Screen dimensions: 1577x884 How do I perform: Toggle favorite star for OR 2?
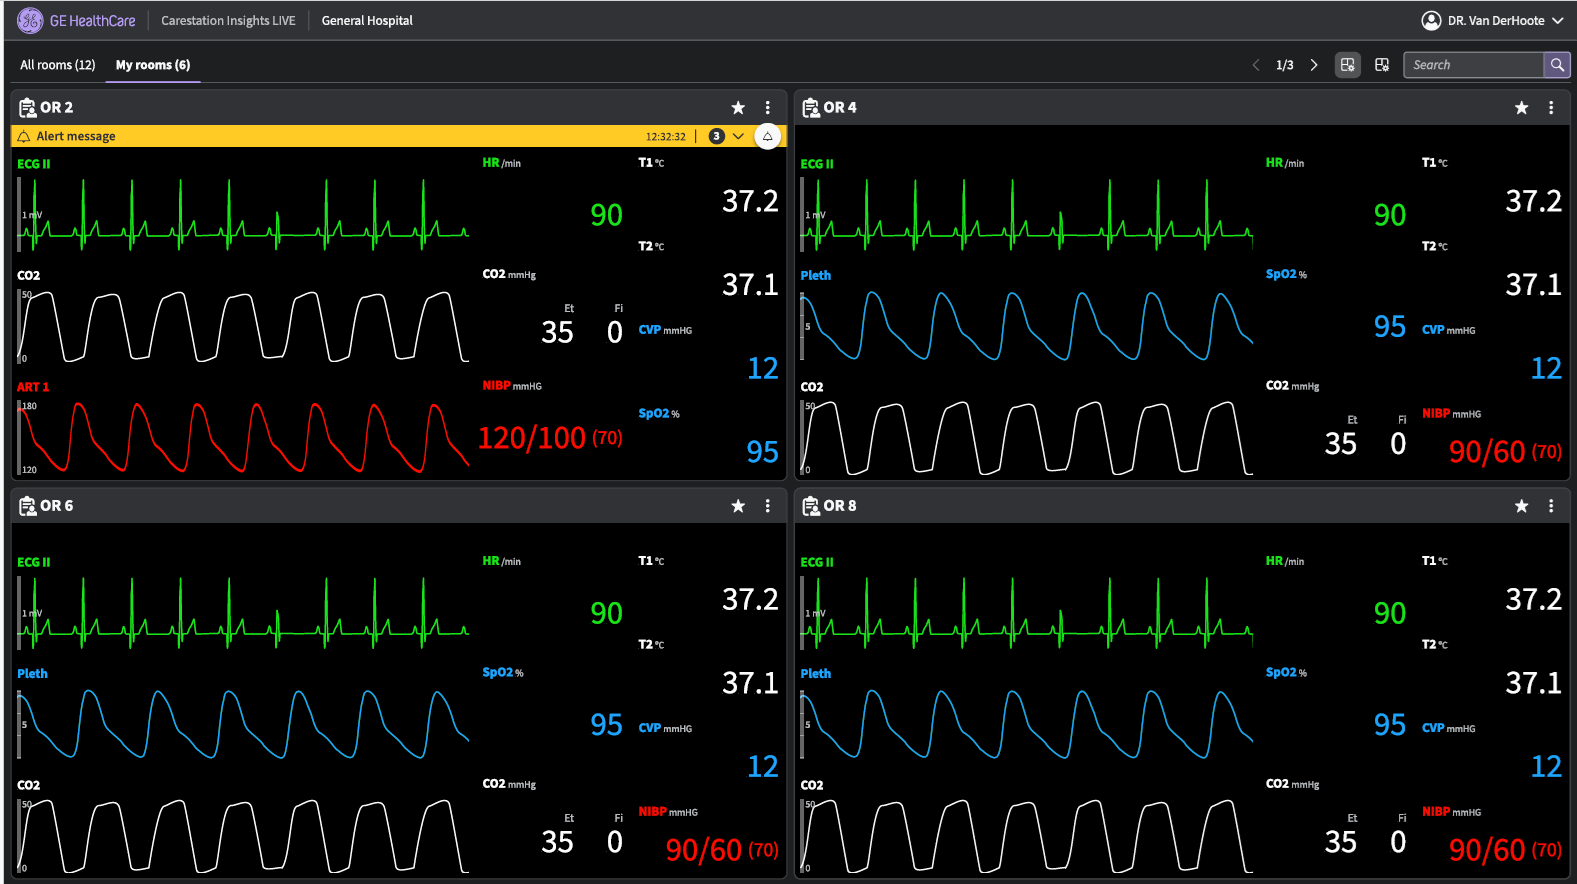pyautogui.click(x=738, y=108)
